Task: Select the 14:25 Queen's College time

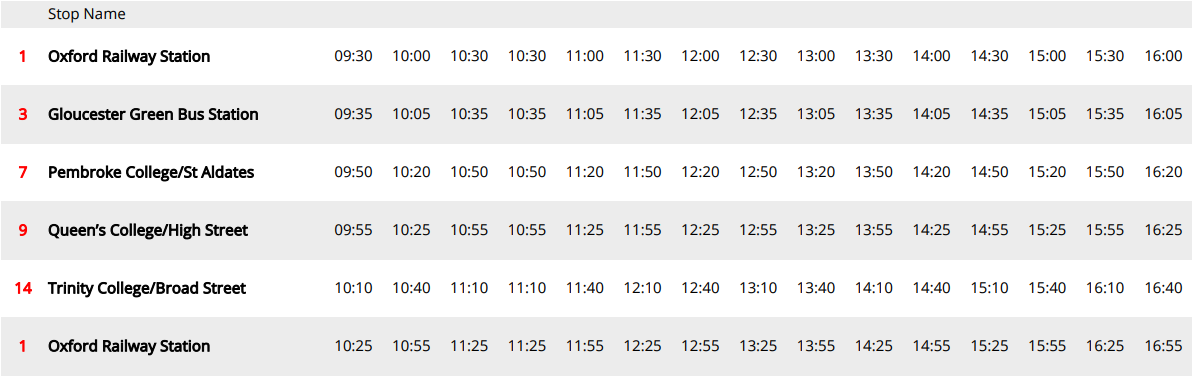Action: pyautogui.click(x=932, y=230)
